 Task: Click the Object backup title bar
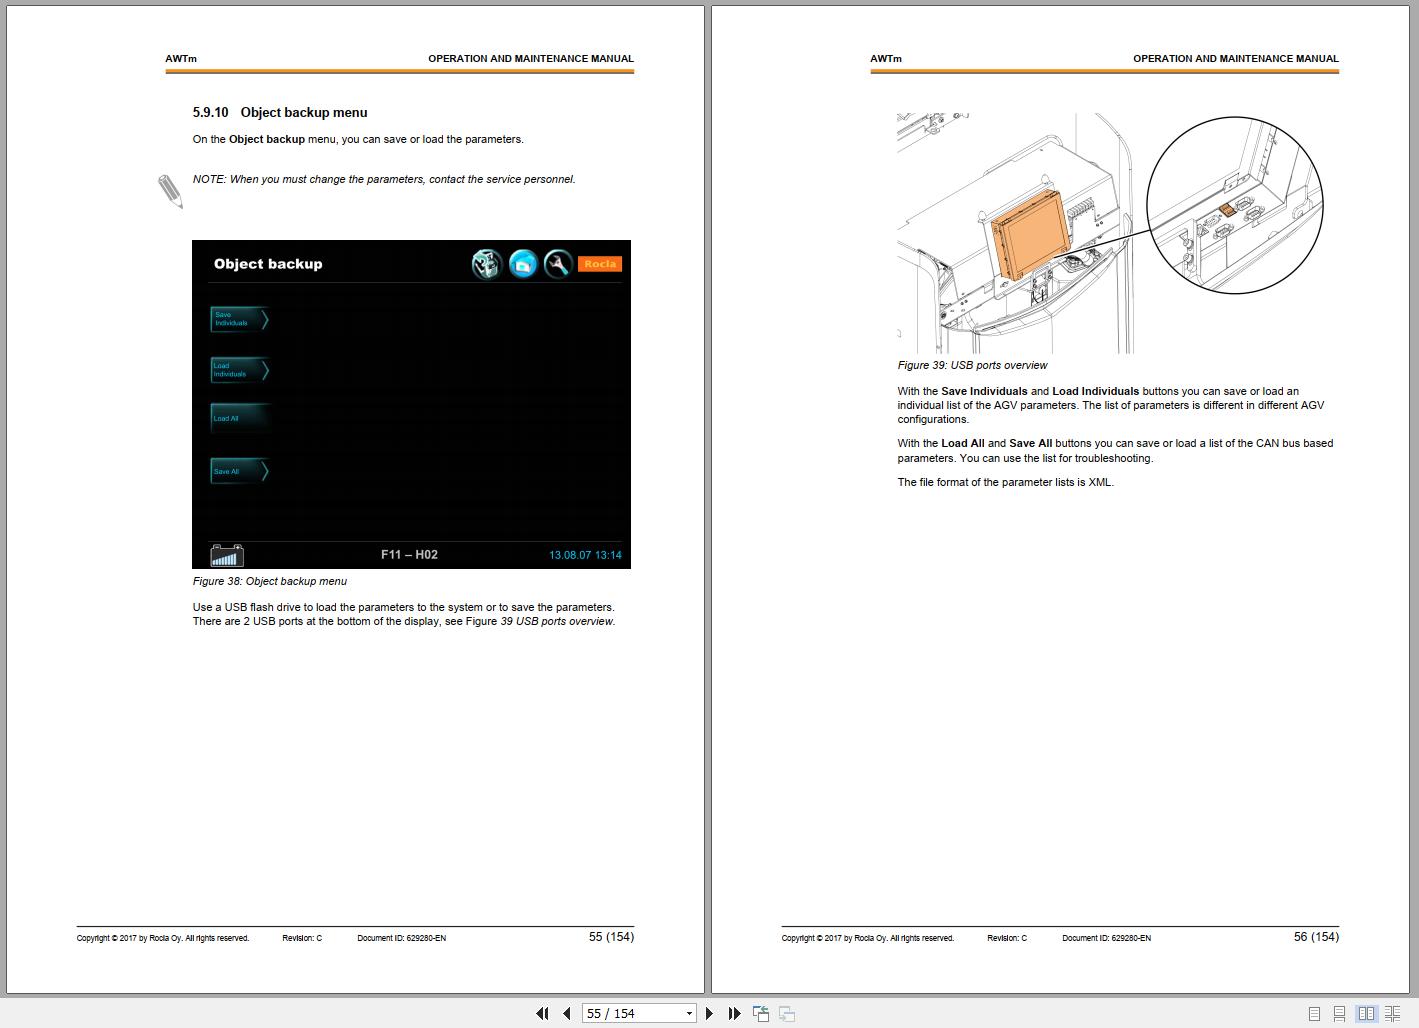[x=268, y=263]
